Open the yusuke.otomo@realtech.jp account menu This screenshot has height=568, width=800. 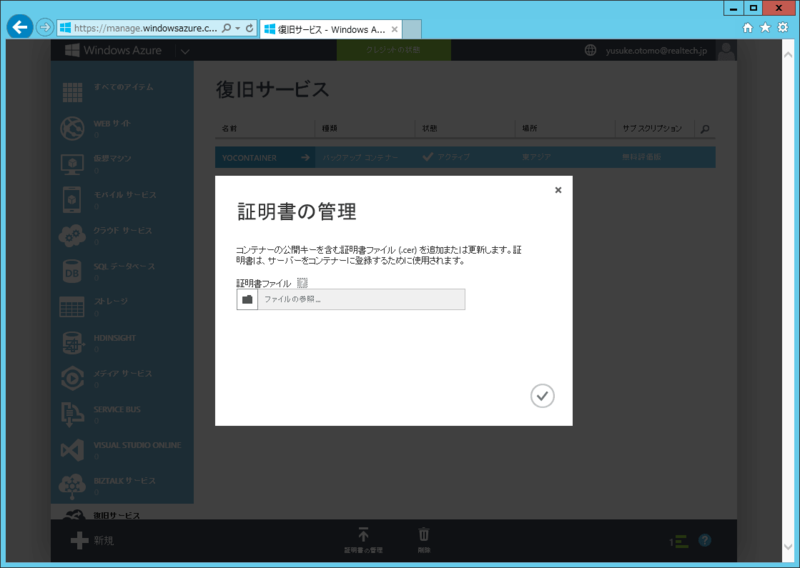(x=656, y=51)
